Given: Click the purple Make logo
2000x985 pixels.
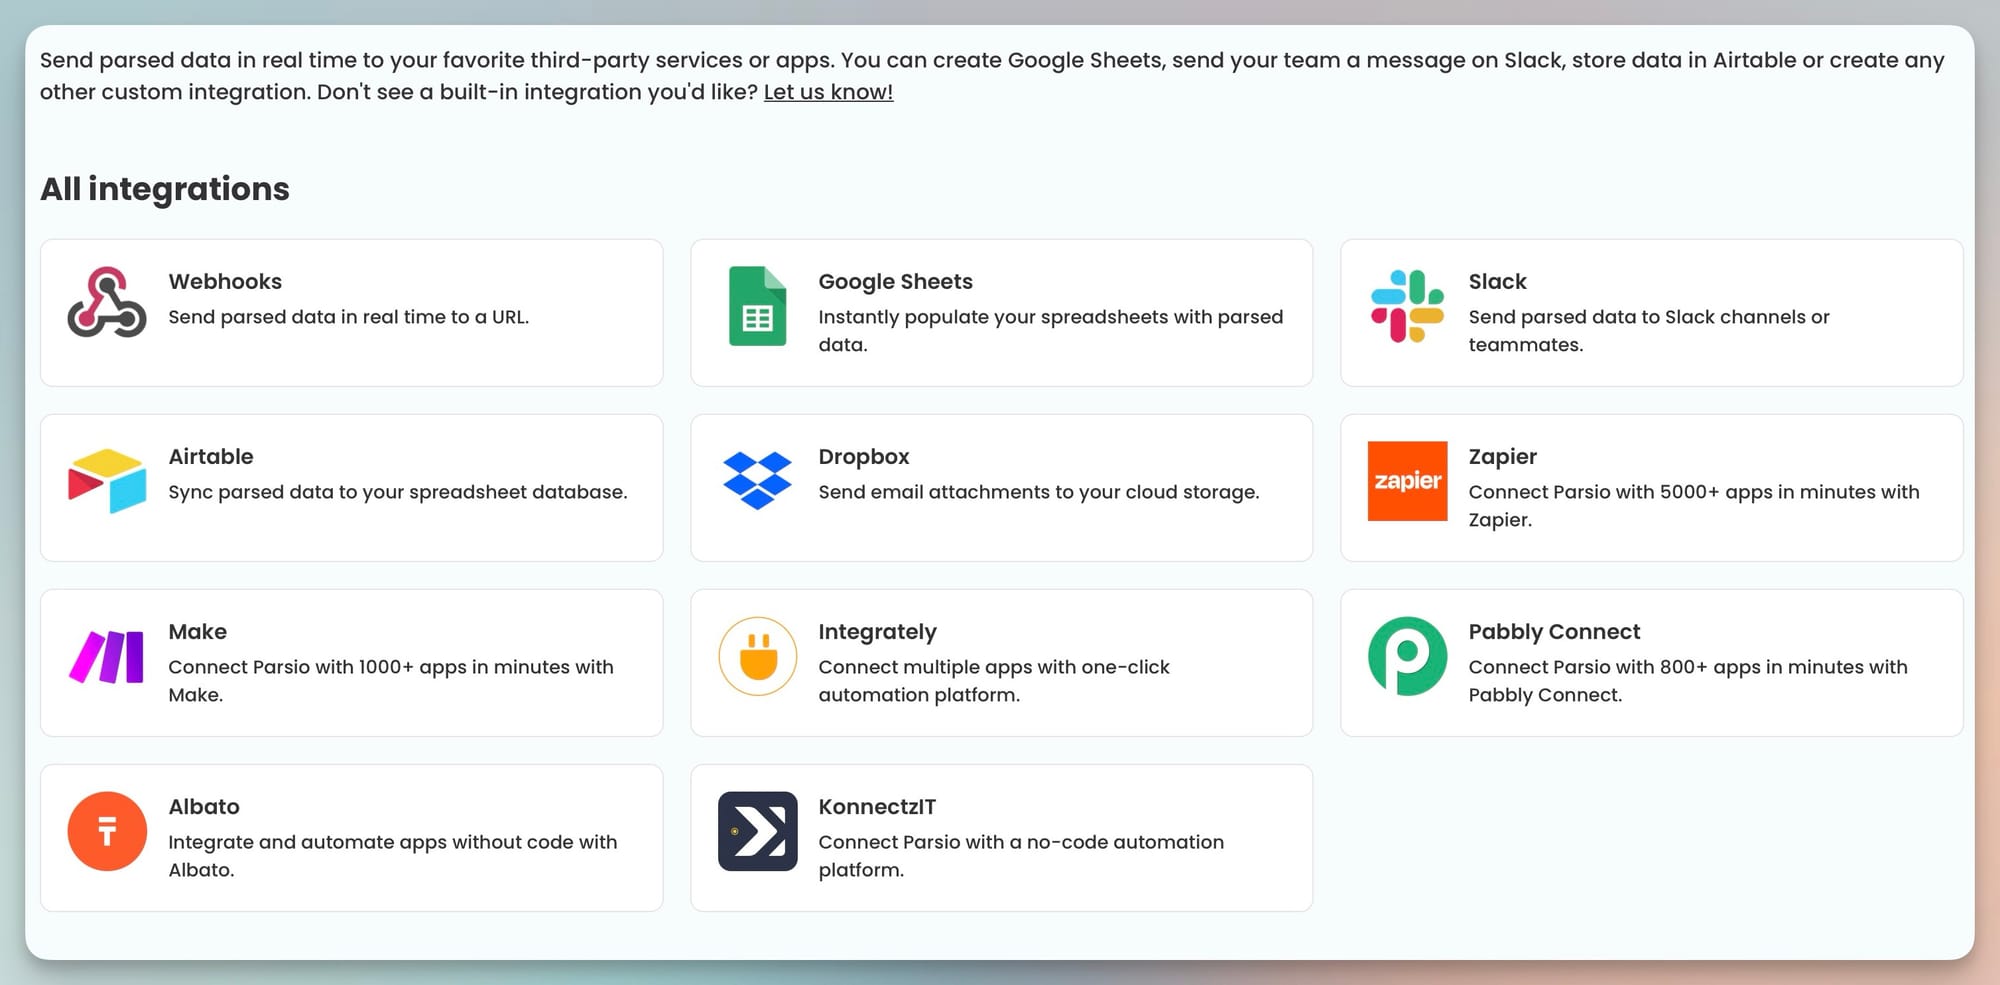Looking at the screenshot, I should (x=107, y=657).
